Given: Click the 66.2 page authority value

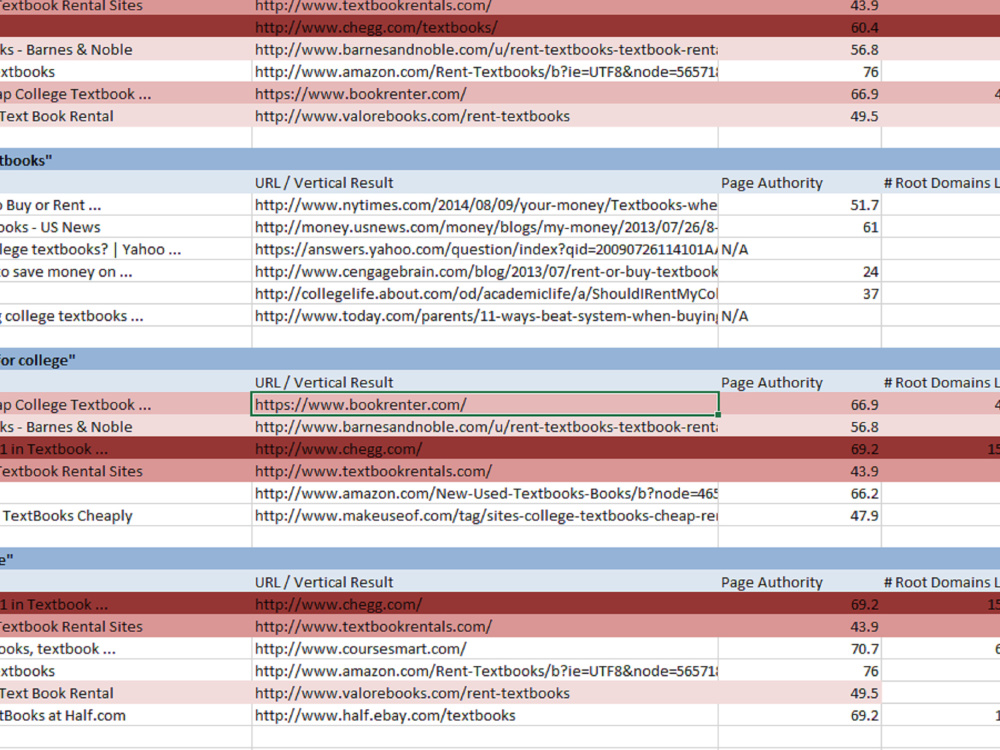Looking at the screenshot, I should [x=864, y=494].
